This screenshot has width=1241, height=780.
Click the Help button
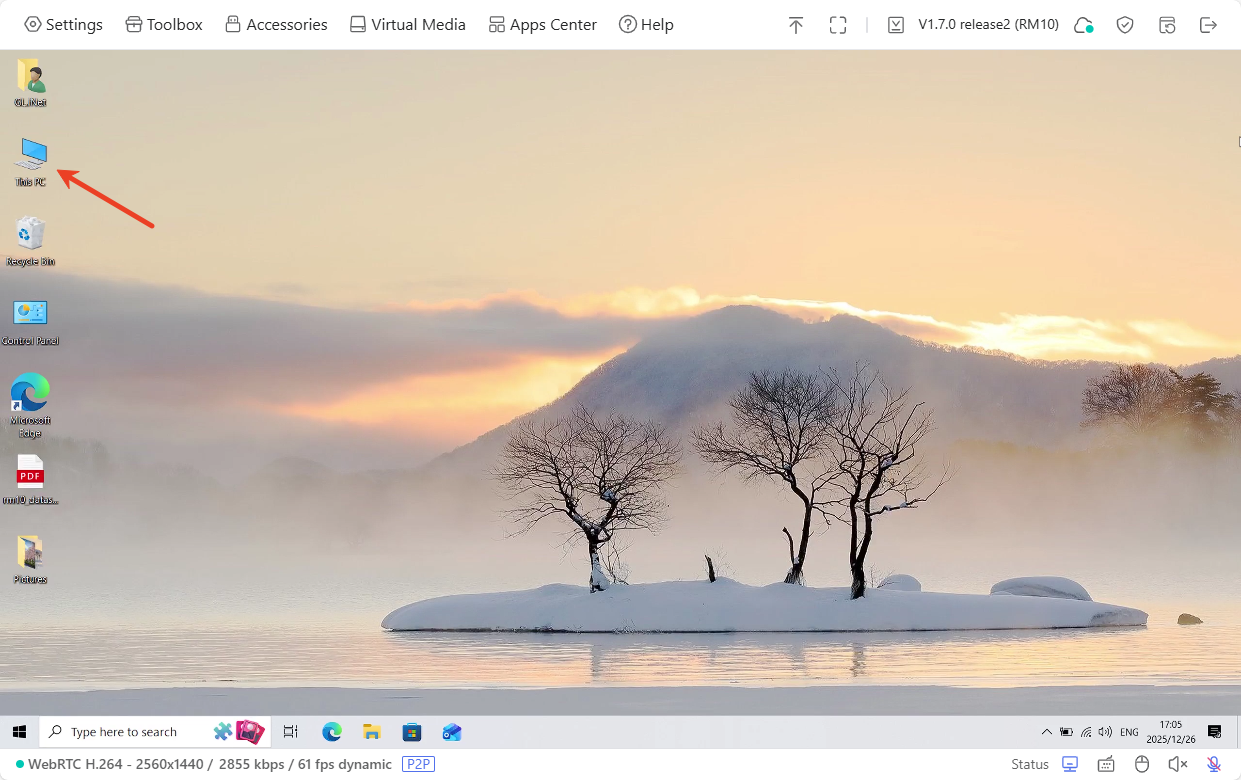[x=646, y=25]
